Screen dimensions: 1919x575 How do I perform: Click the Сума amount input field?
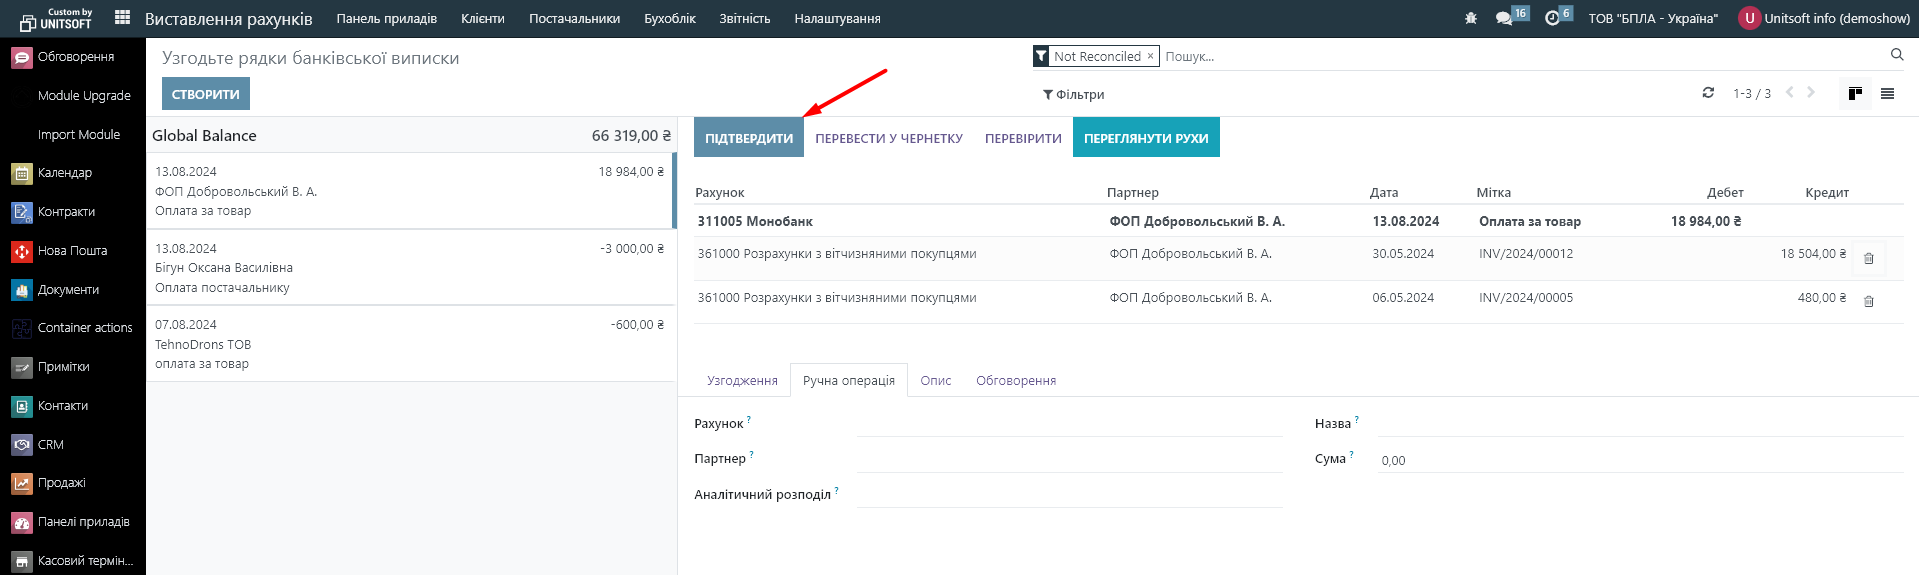click(1638, 460)
